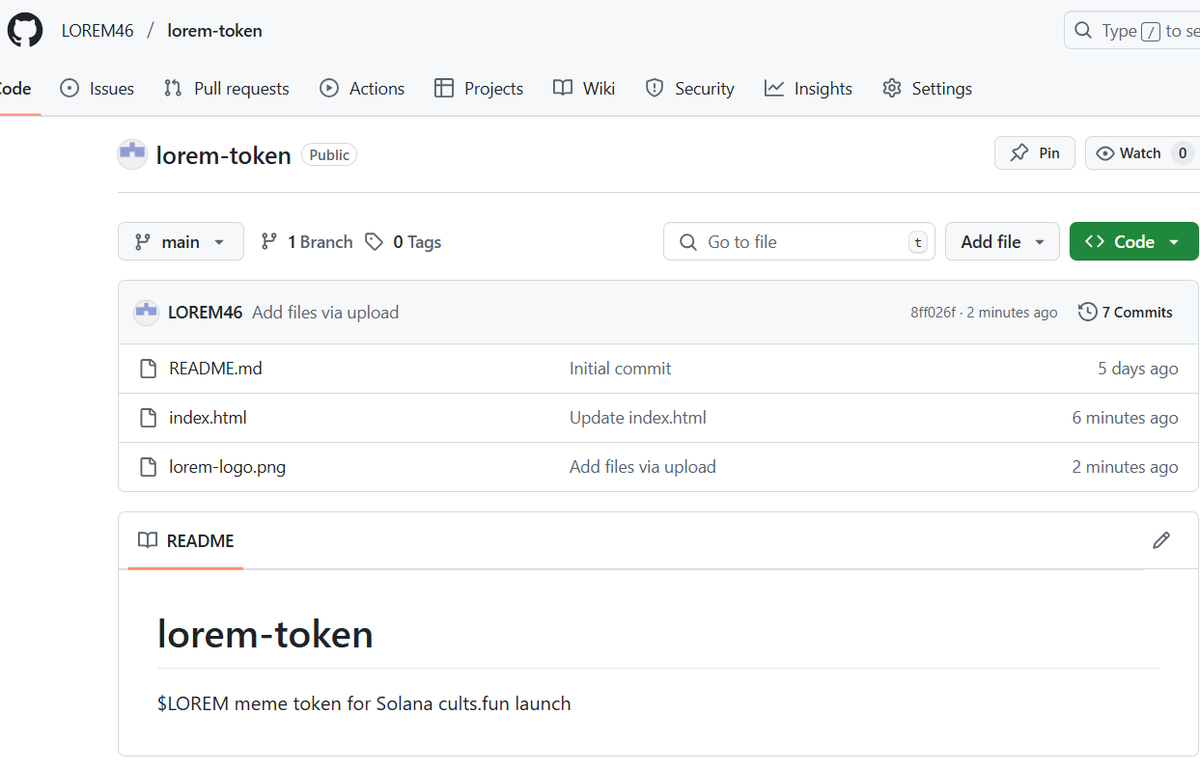The width and height of the screenshot is (1200, 769).
Task: View 7 Commits history
Action: [1126, 312]
